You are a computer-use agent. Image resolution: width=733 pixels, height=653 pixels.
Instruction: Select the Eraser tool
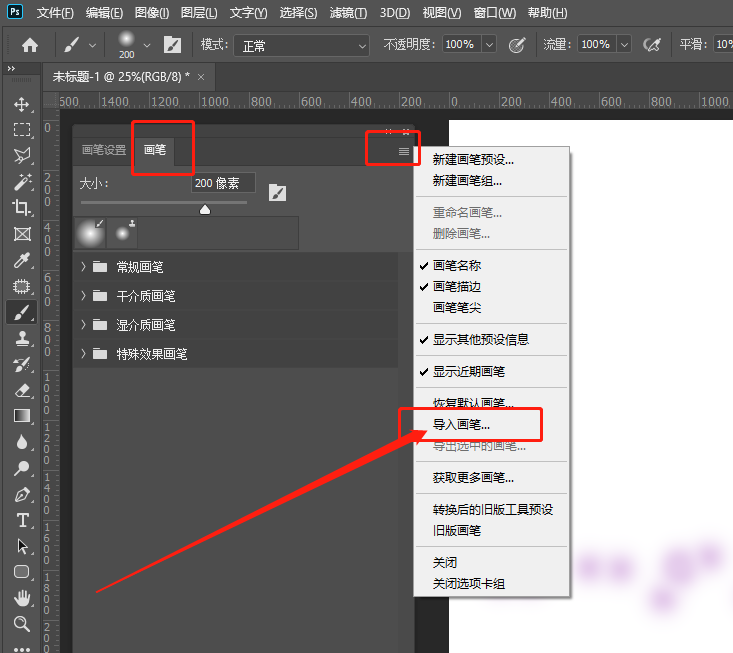pos(22,390)
